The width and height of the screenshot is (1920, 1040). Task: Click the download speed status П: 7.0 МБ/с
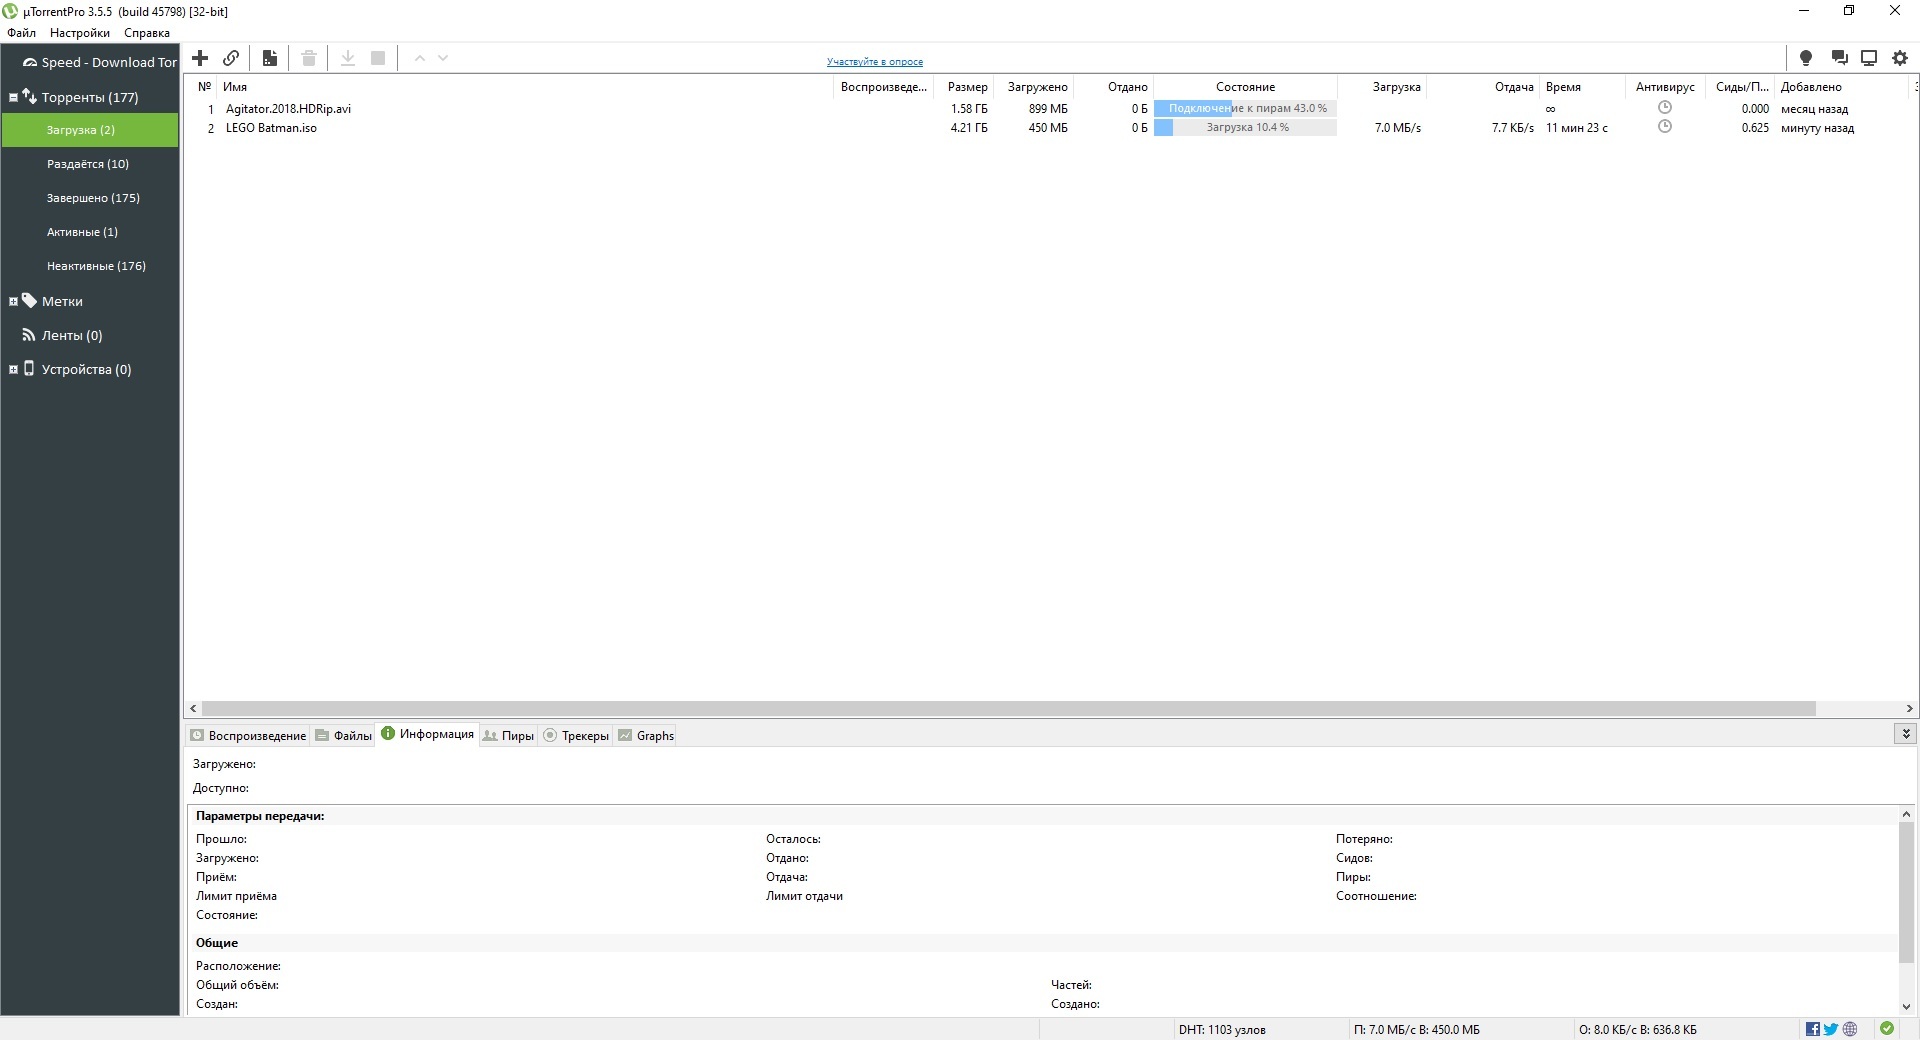pos(1417,1029)
